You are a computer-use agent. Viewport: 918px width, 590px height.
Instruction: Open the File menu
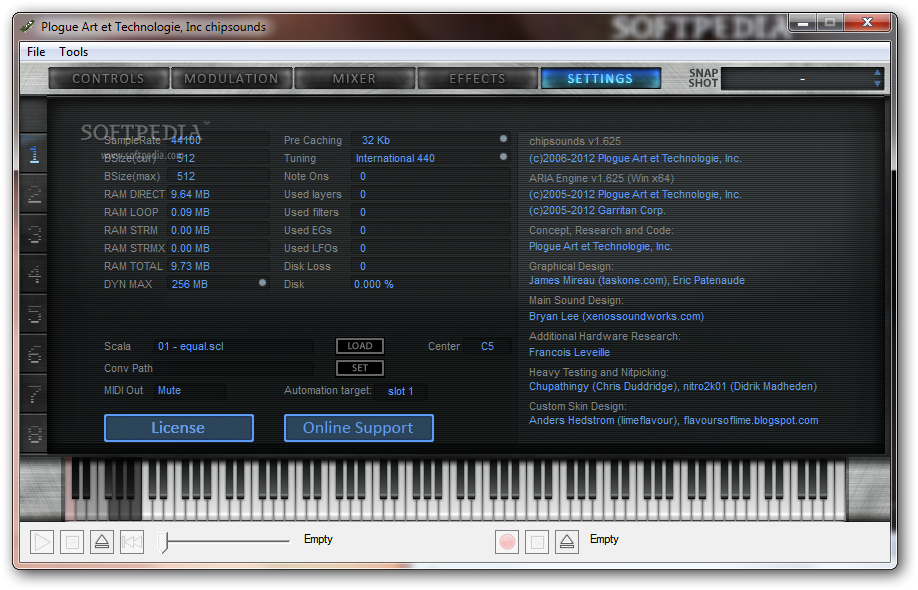coord(36,52)
